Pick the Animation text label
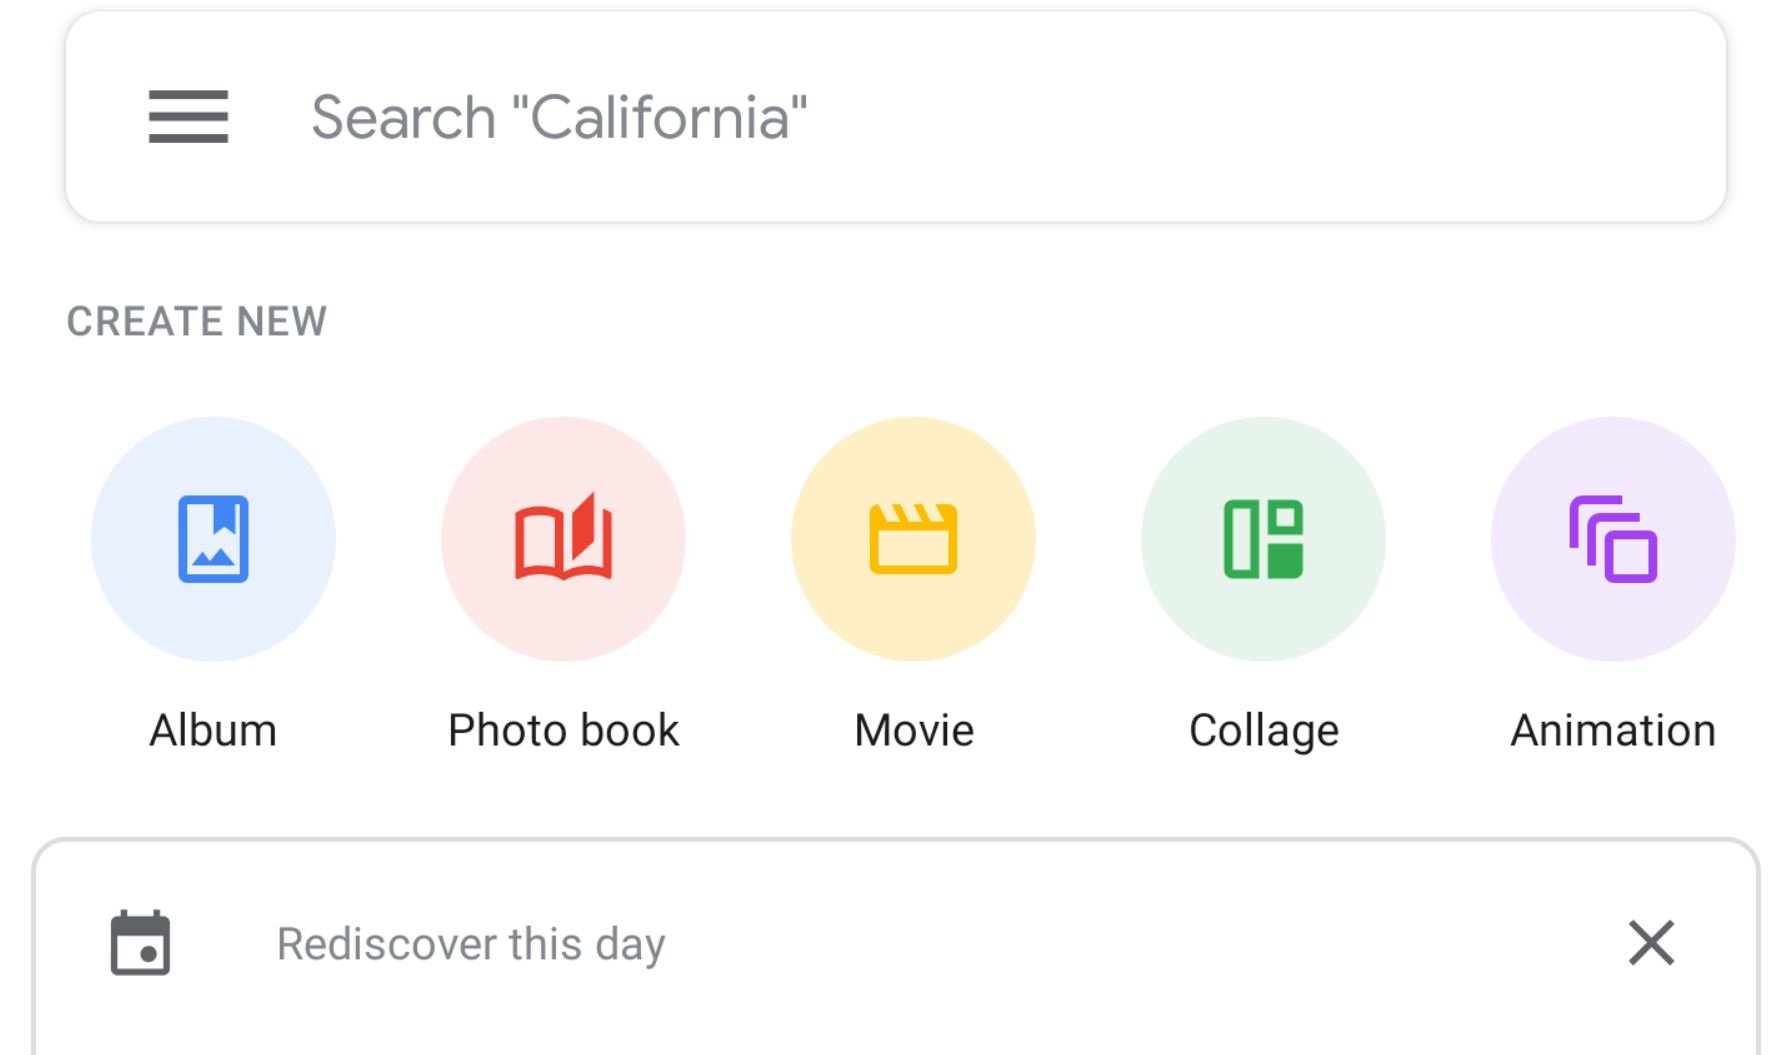This screenshot has width=1790, height=1055. [x=1613, y=730]
